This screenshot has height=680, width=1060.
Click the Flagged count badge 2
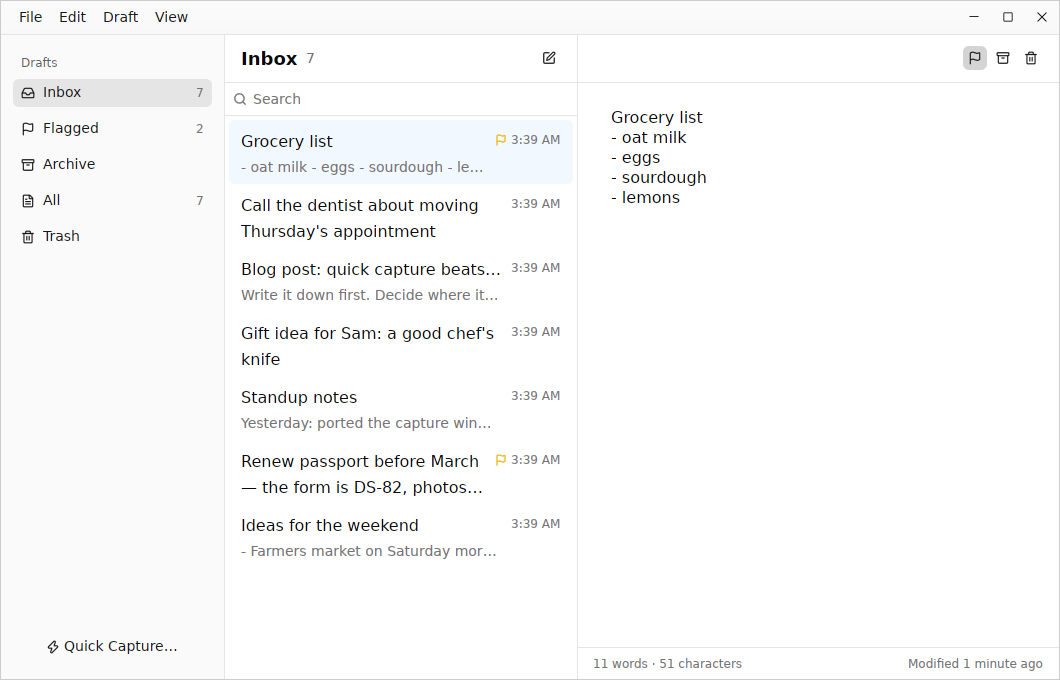[199, 128]
